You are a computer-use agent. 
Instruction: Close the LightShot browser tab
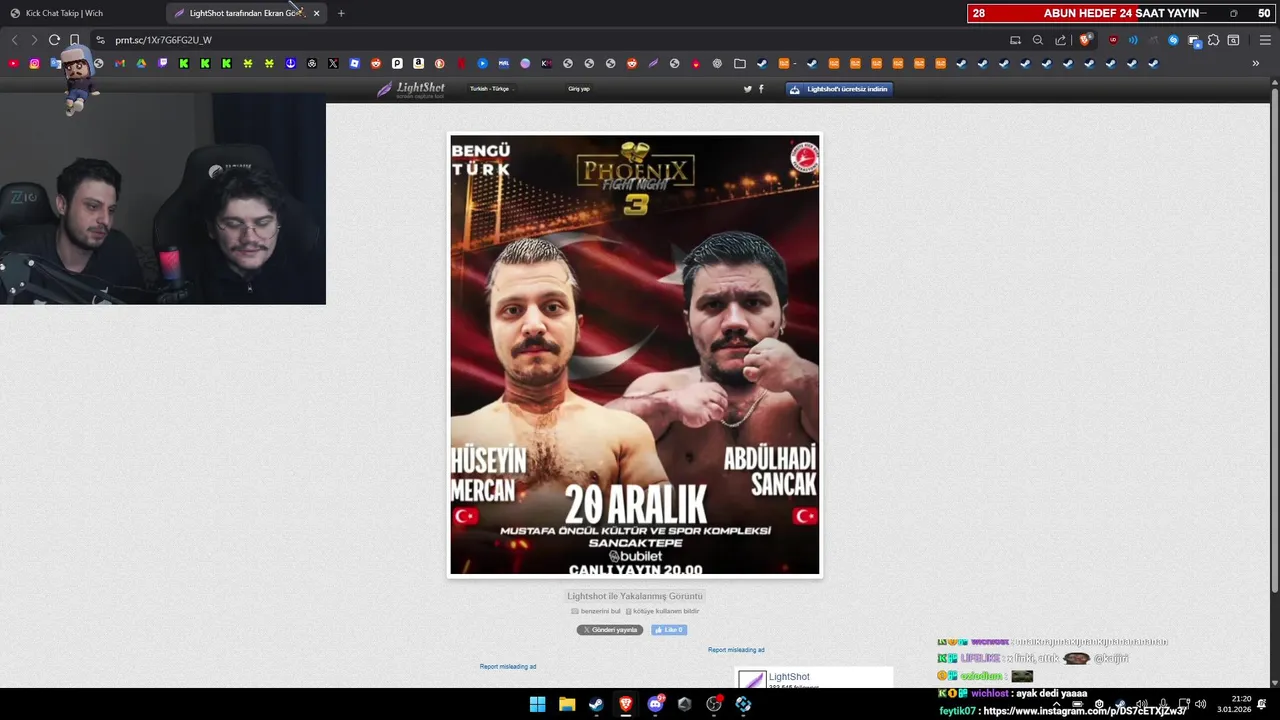coord(316,13)
